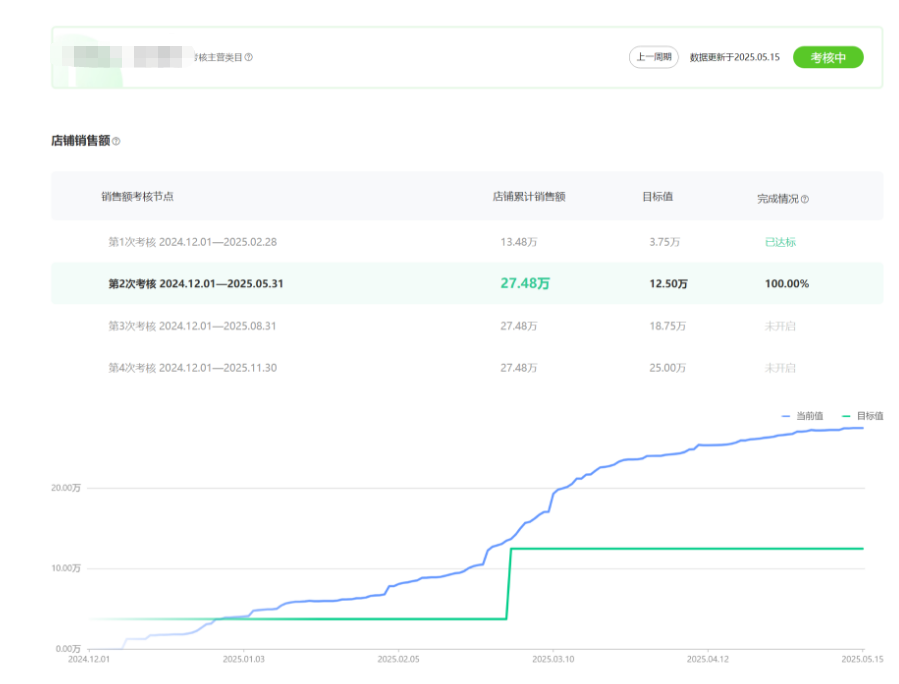Click the green 27.48万 cumulative sales value

(x=525, y=284)
